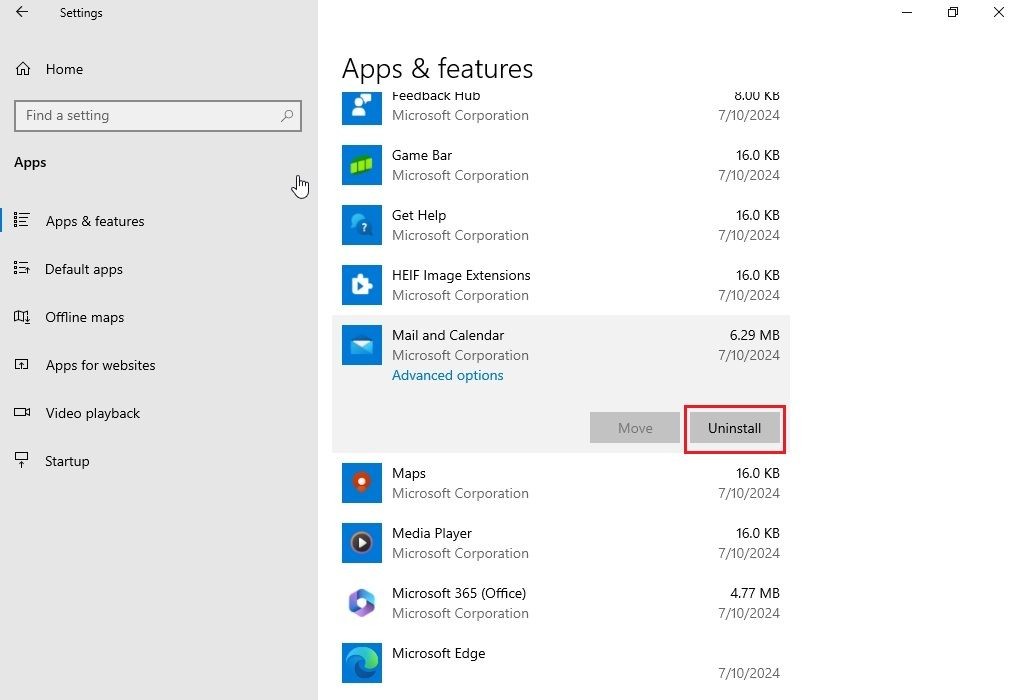Click the Apps section header in sidebar
The image size is (1014, 700).
30,162
